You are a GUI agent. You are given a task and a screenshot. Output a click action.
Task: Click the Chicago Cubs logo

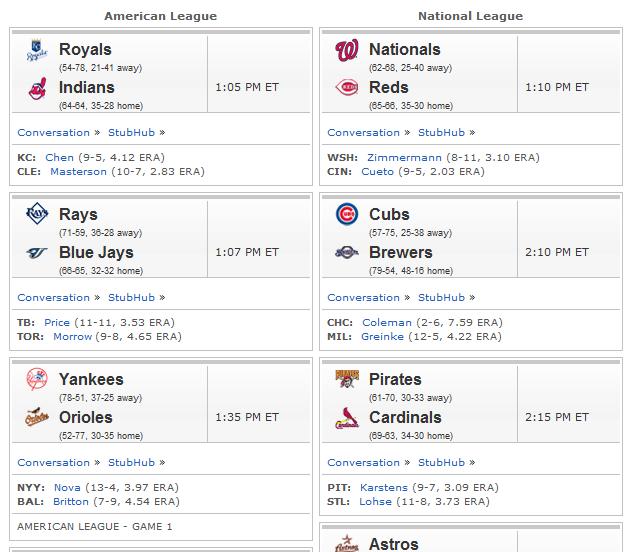click(347, 214)
